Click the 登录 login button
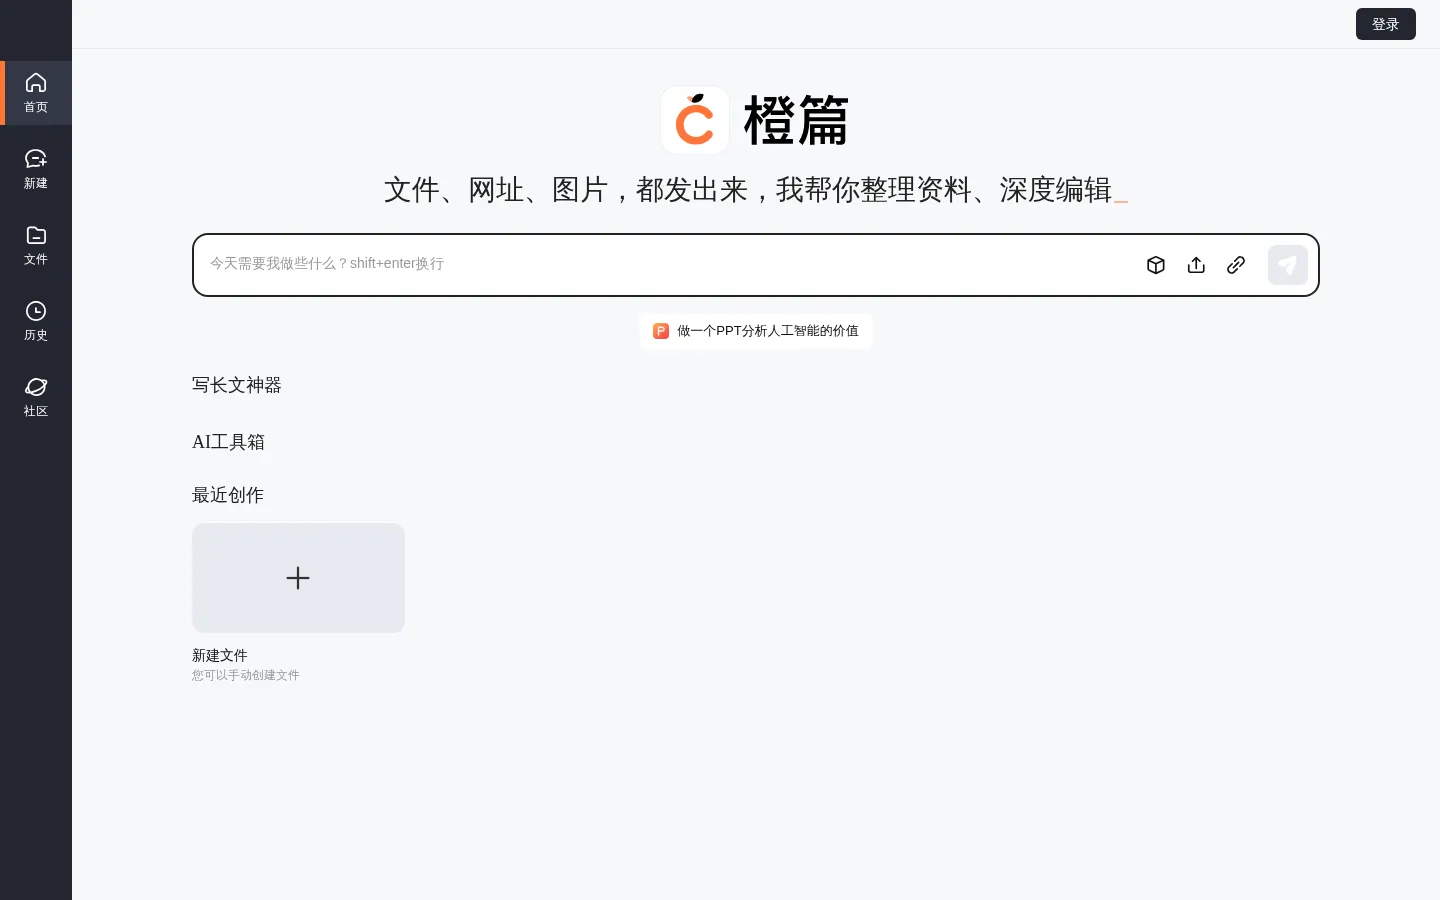Screen dimensions: 1440x900 pyautogui.click(x=1386, y=24)
